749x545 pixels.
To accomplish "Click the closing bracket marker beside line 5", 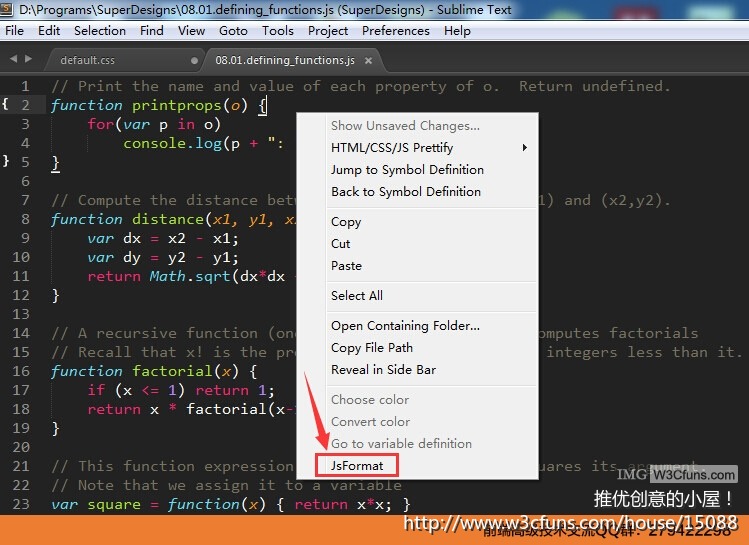I will point(5,160).
